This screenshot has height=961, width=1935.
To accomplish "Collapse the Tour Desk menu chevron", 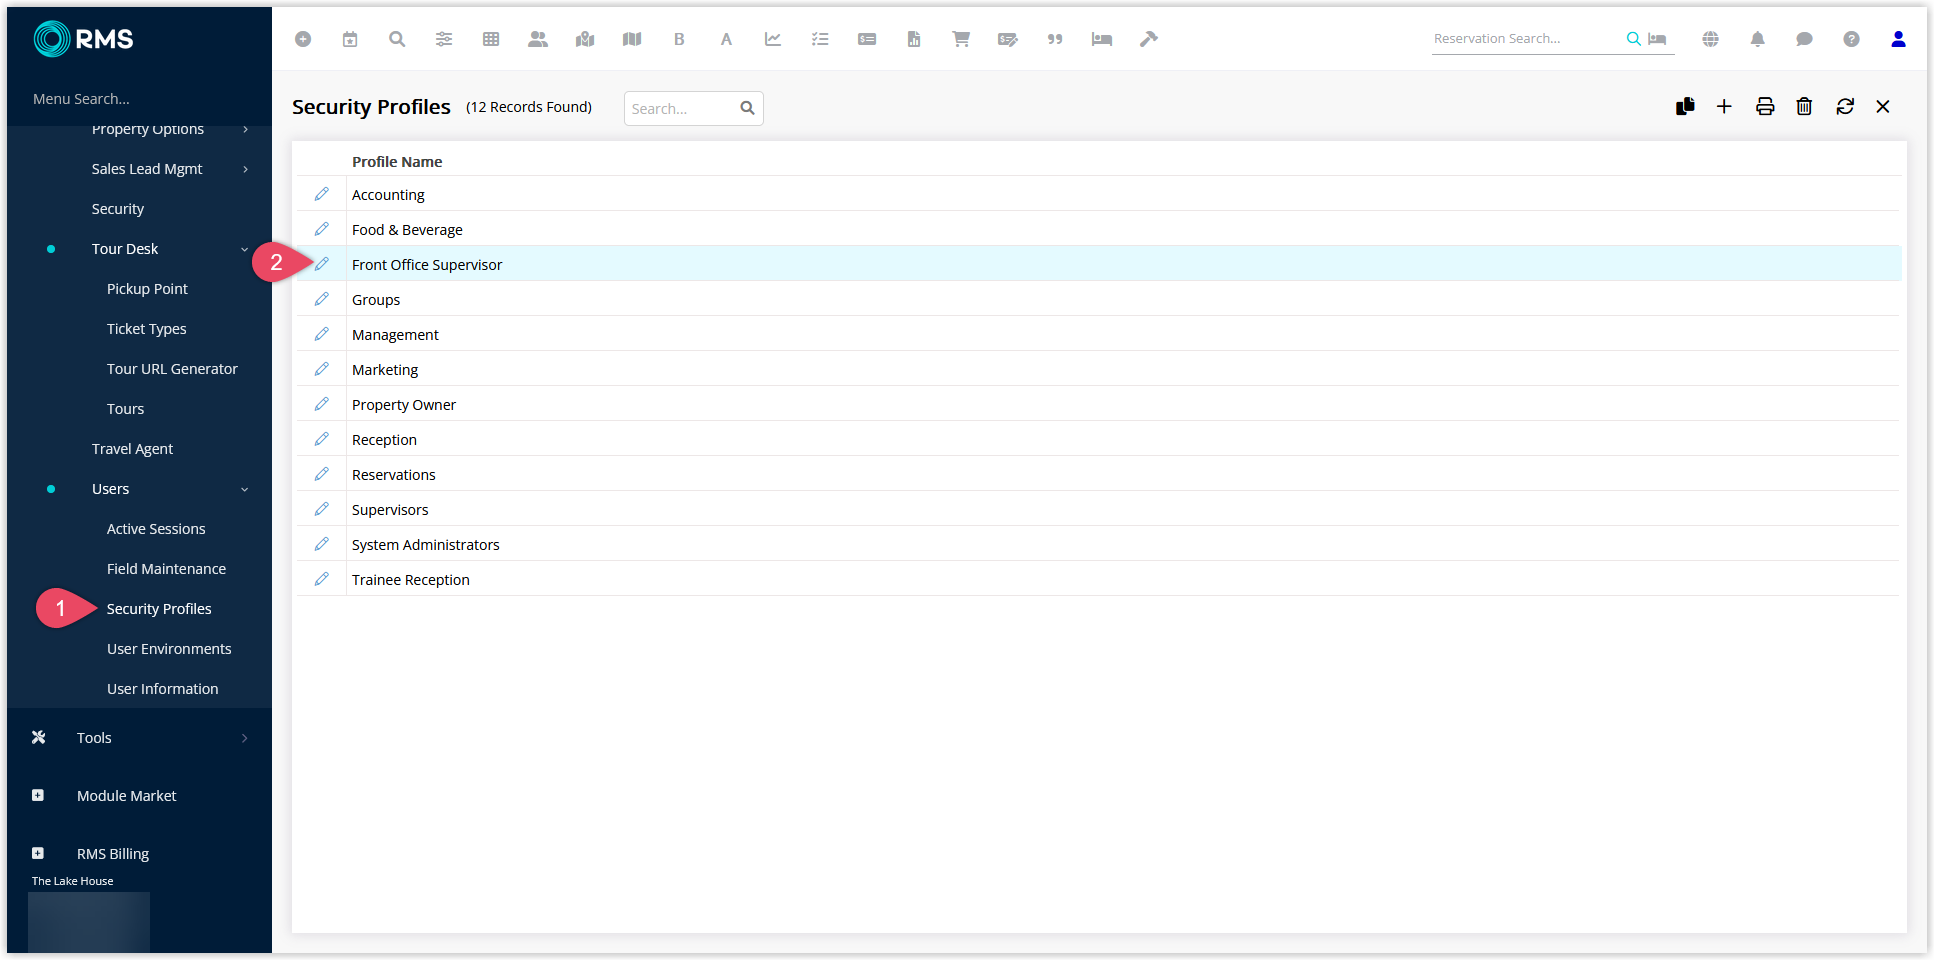I will pos(245,249).
